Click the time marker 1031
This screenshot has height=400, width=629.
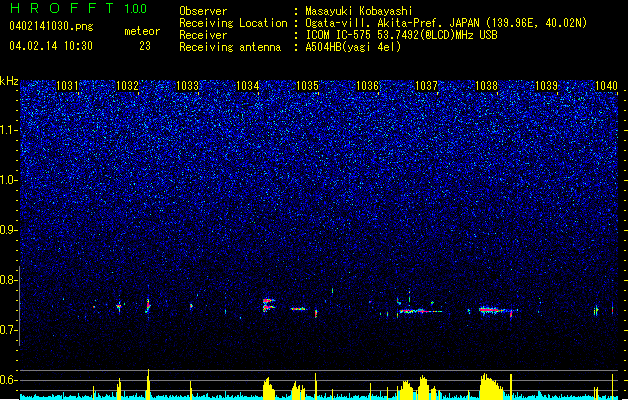pos(67,86)
